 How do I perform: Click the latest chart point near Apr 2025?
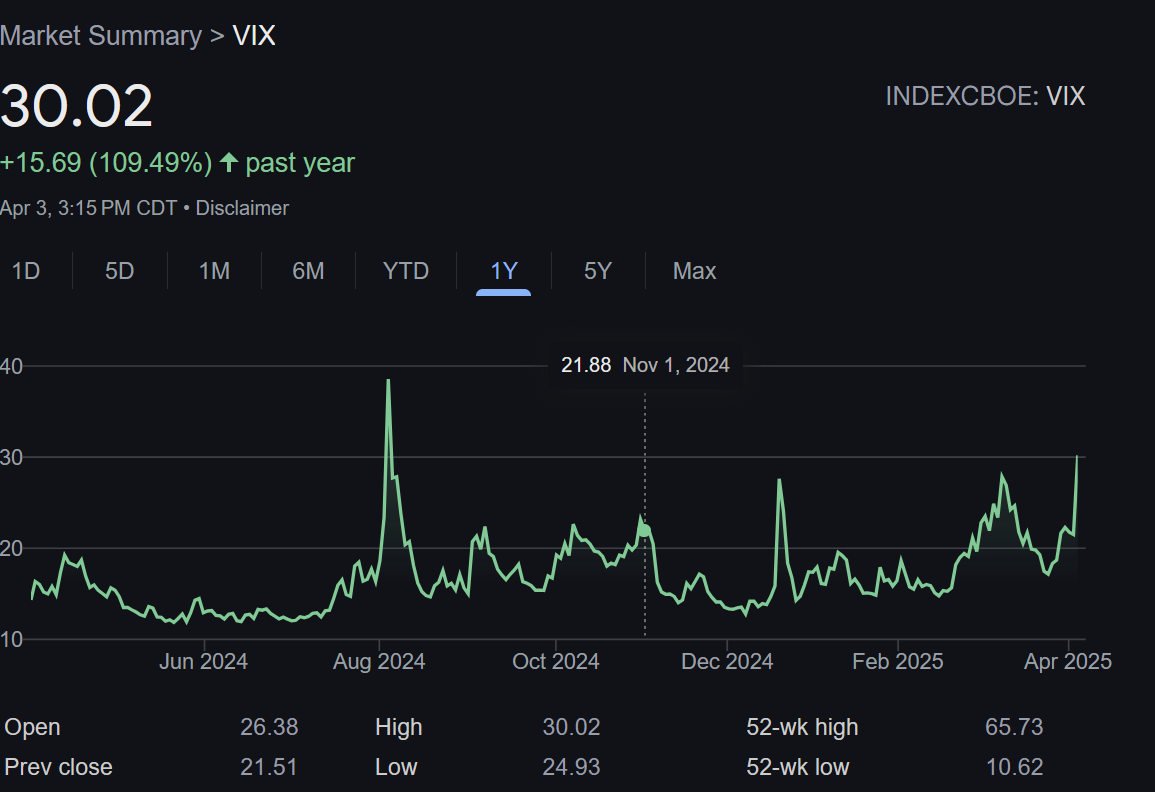(1077, 458)
